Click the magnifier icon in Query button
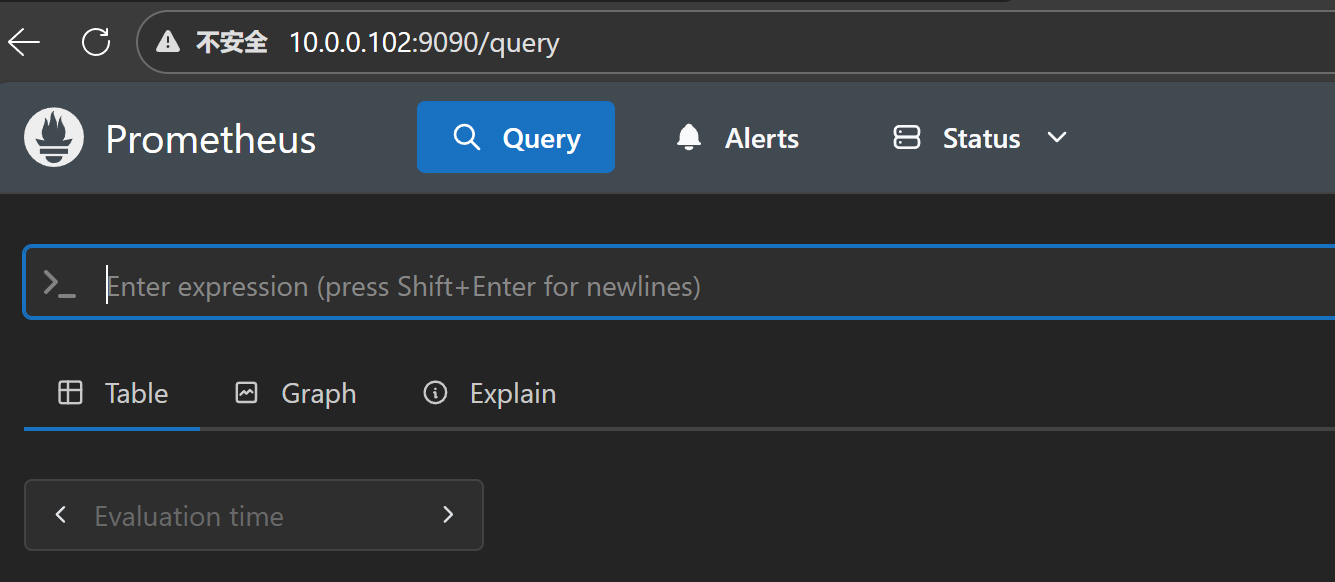 pos(467,137)
